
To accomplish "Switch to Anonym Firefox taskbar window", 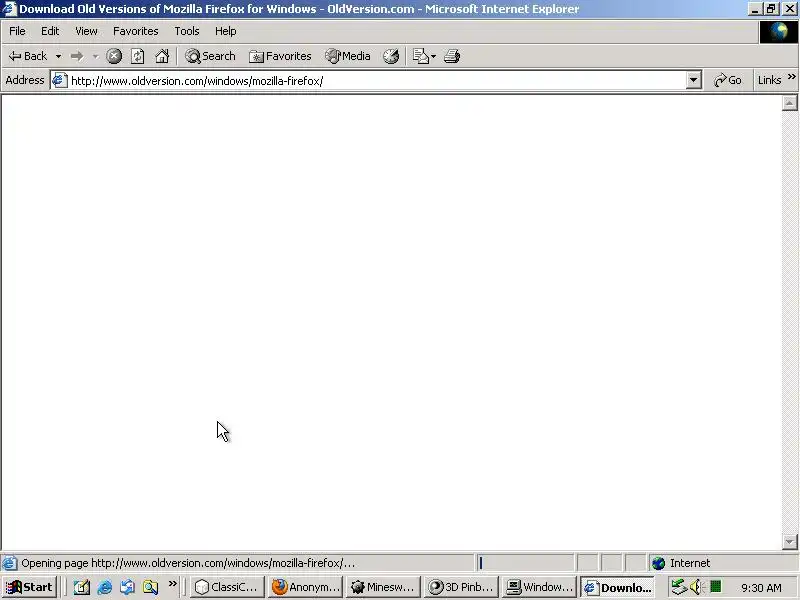I will 305,587.
